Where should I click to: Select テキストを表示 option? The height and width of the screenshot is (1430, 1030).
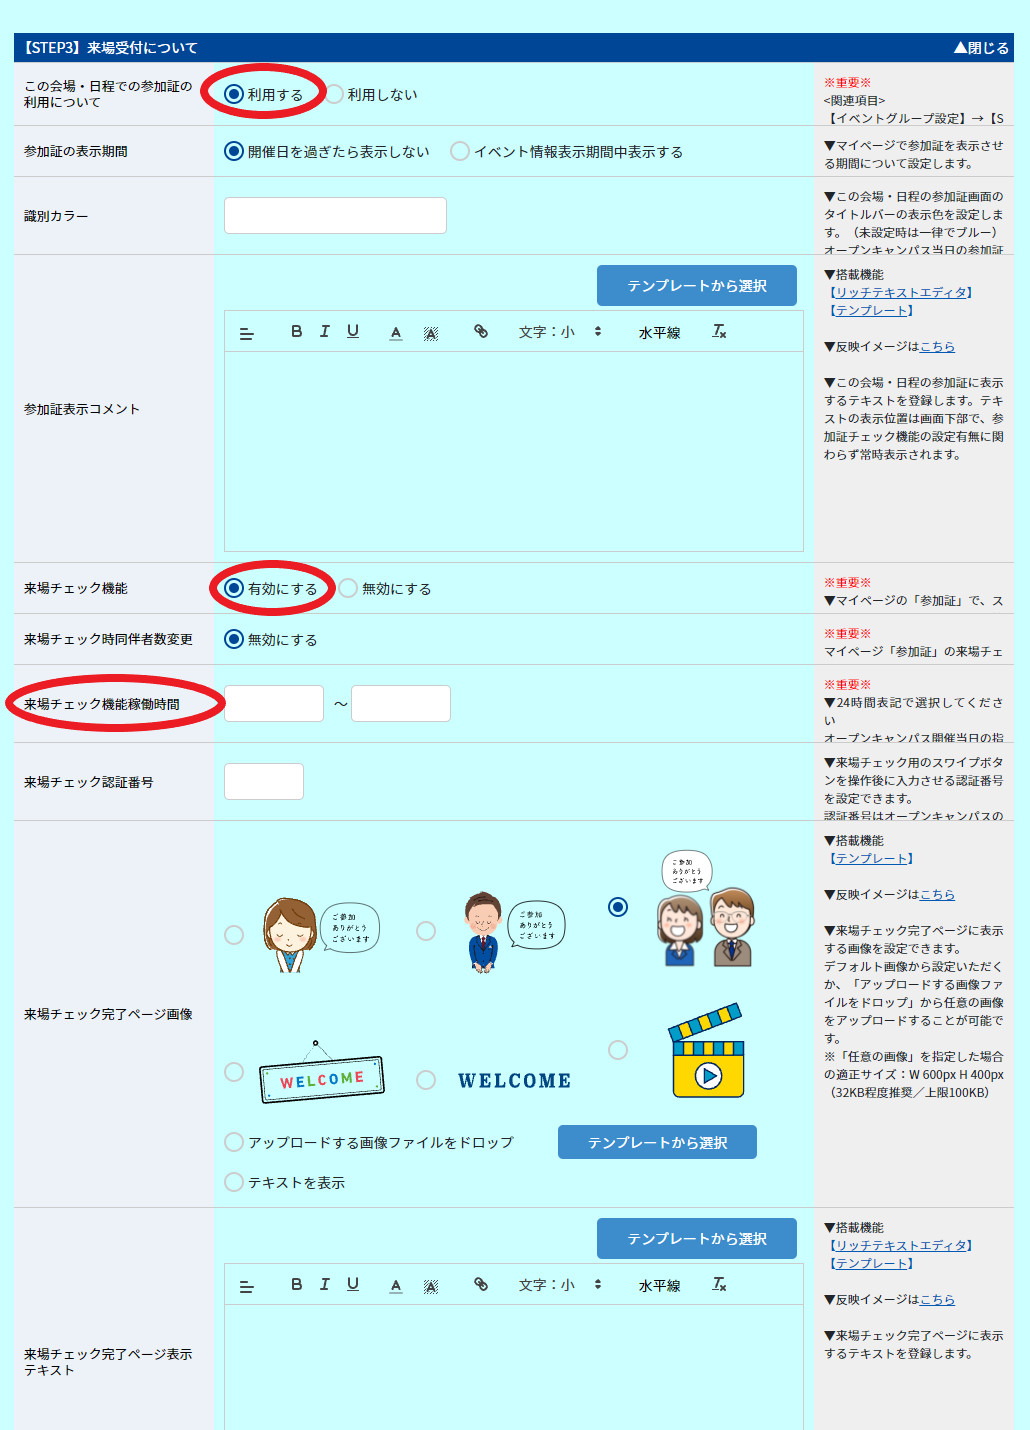coord(234,1182)
